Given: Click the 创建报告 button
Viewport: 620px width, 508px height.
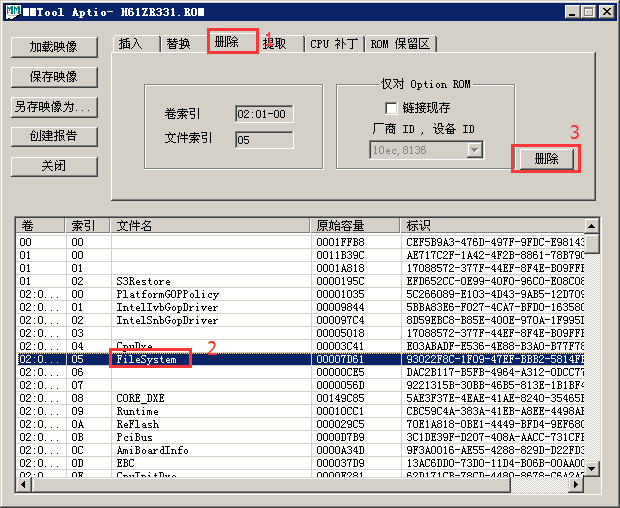Looking at the screenshot, I should click(54, 136).
